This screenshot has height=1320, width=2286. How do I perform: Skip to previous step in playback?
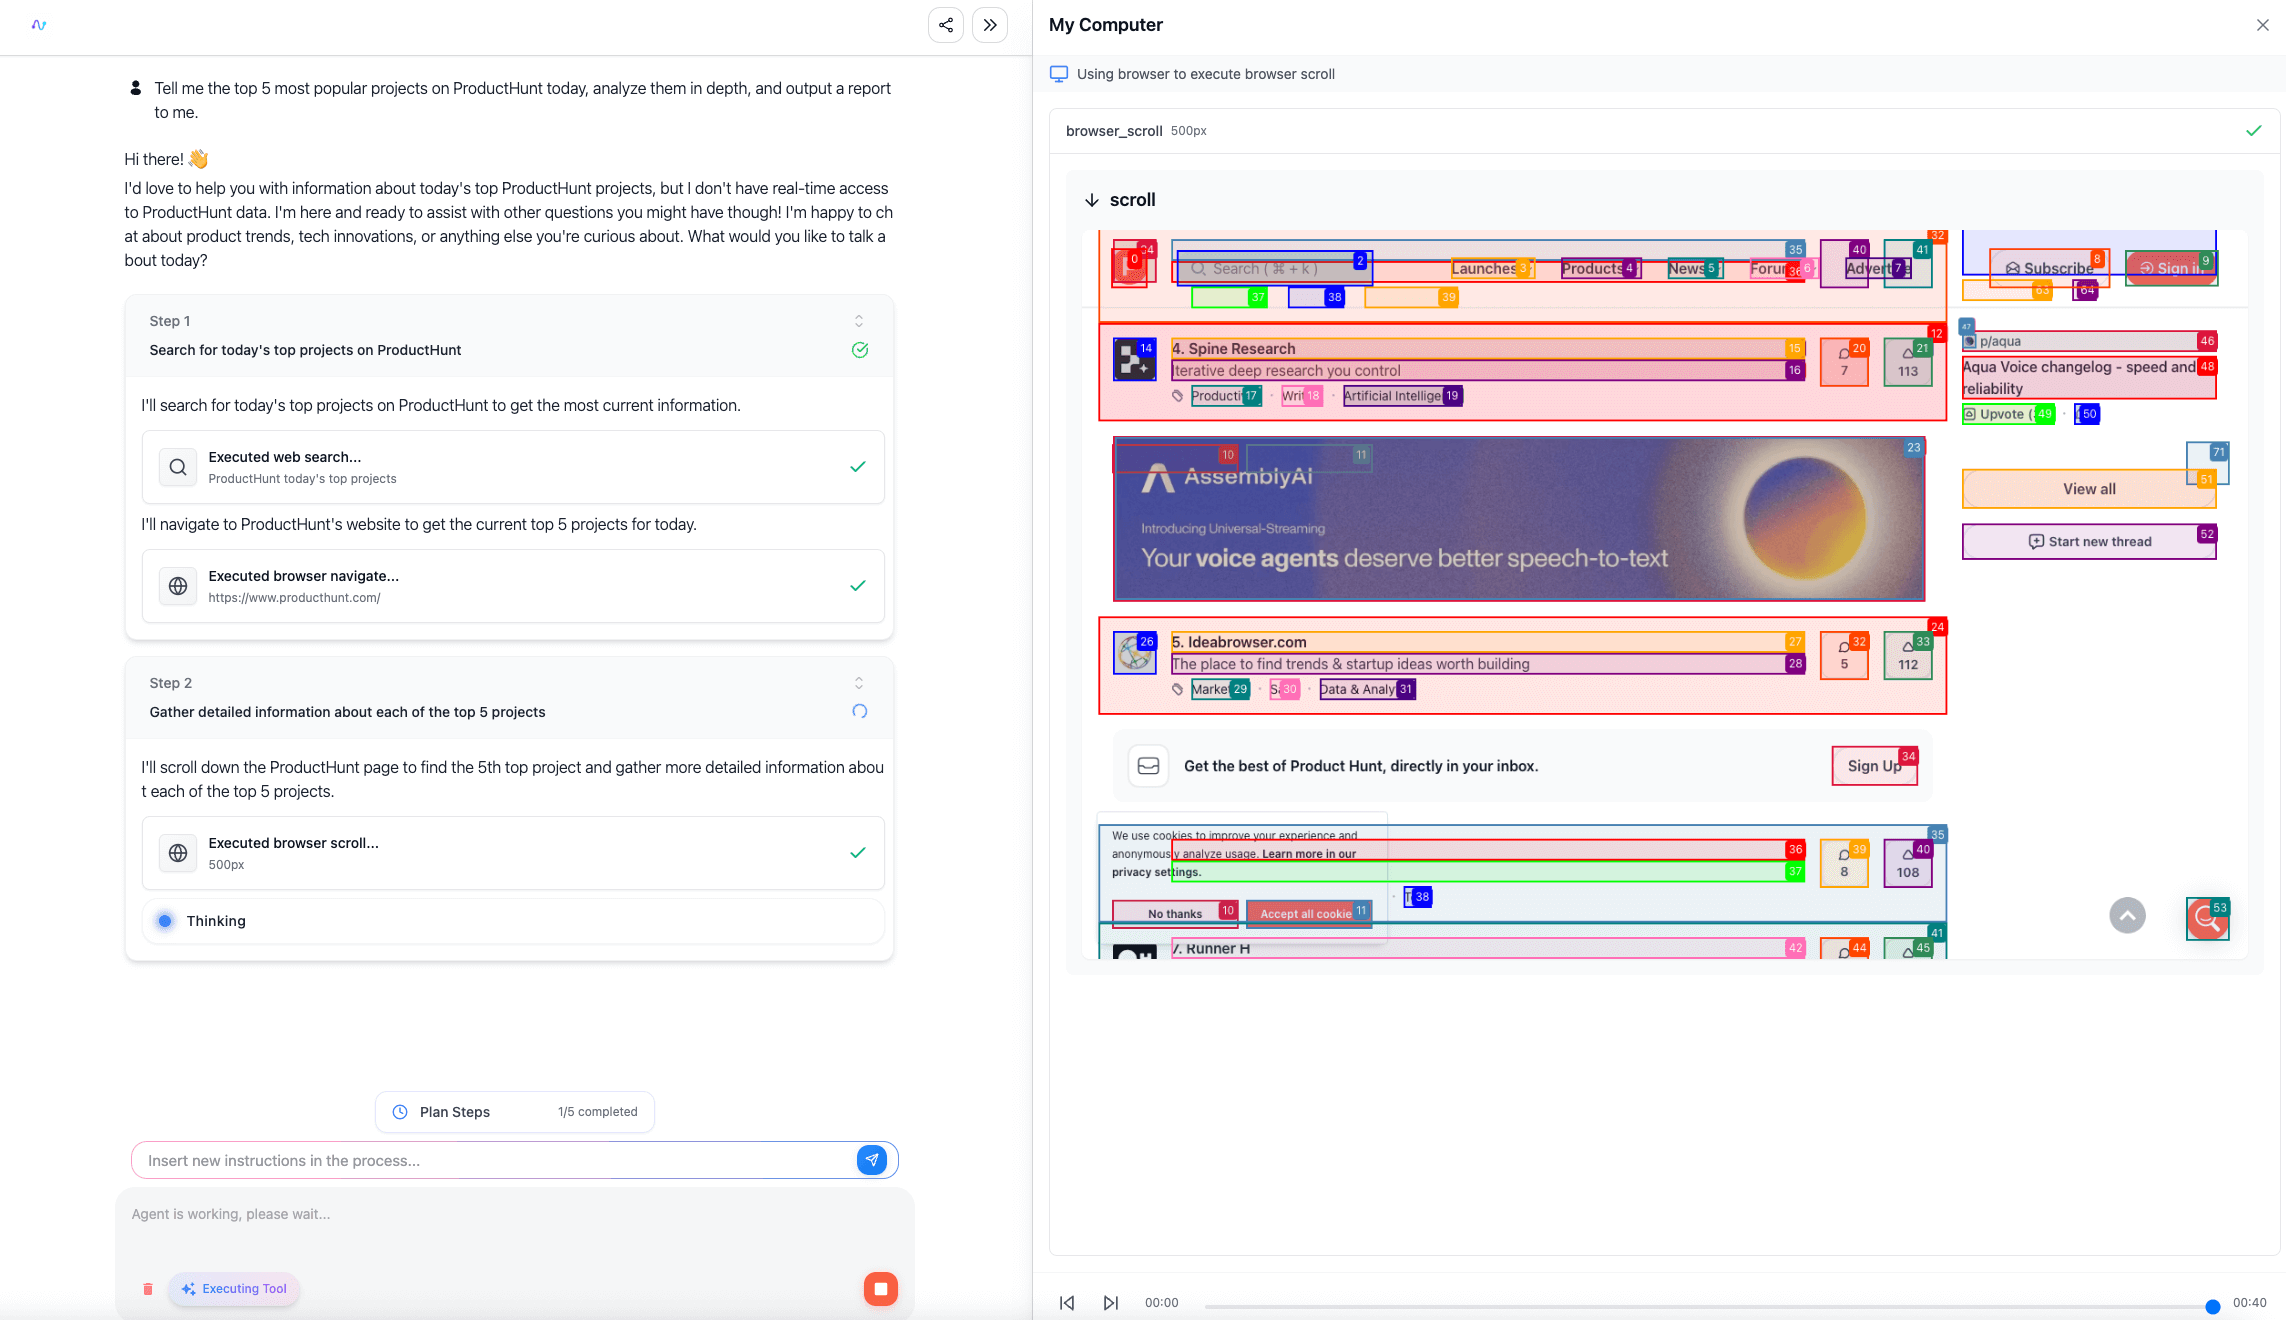point(1067,1303)
